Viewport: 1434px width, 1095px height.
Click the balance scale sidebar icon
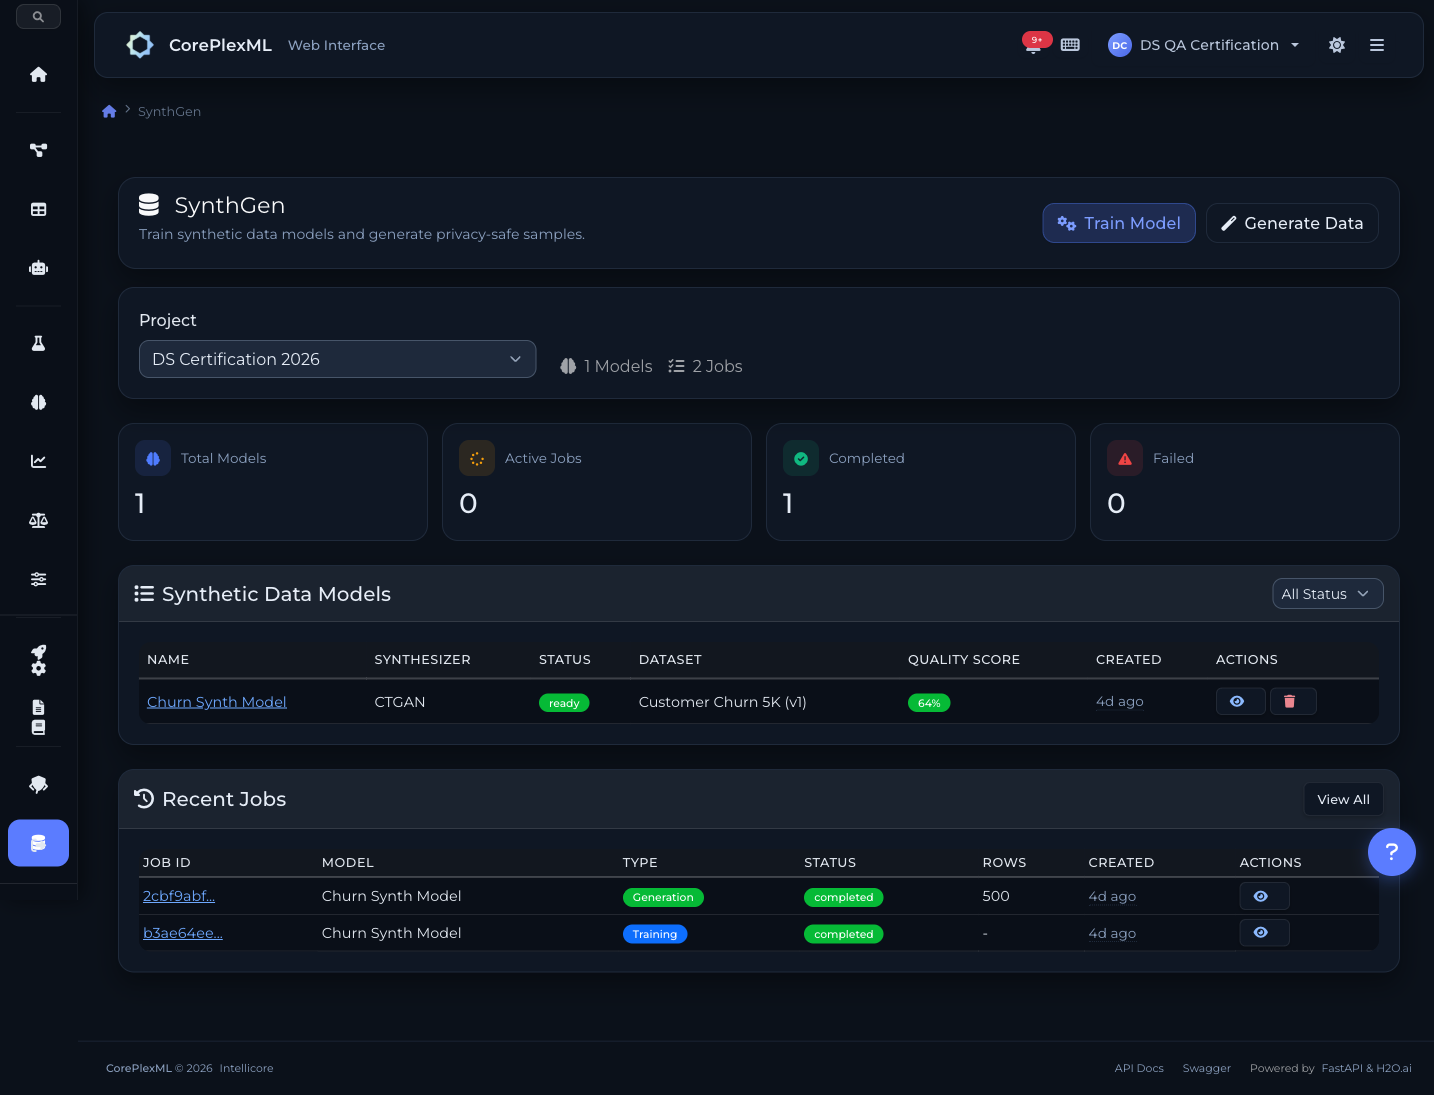coord(38,520)
